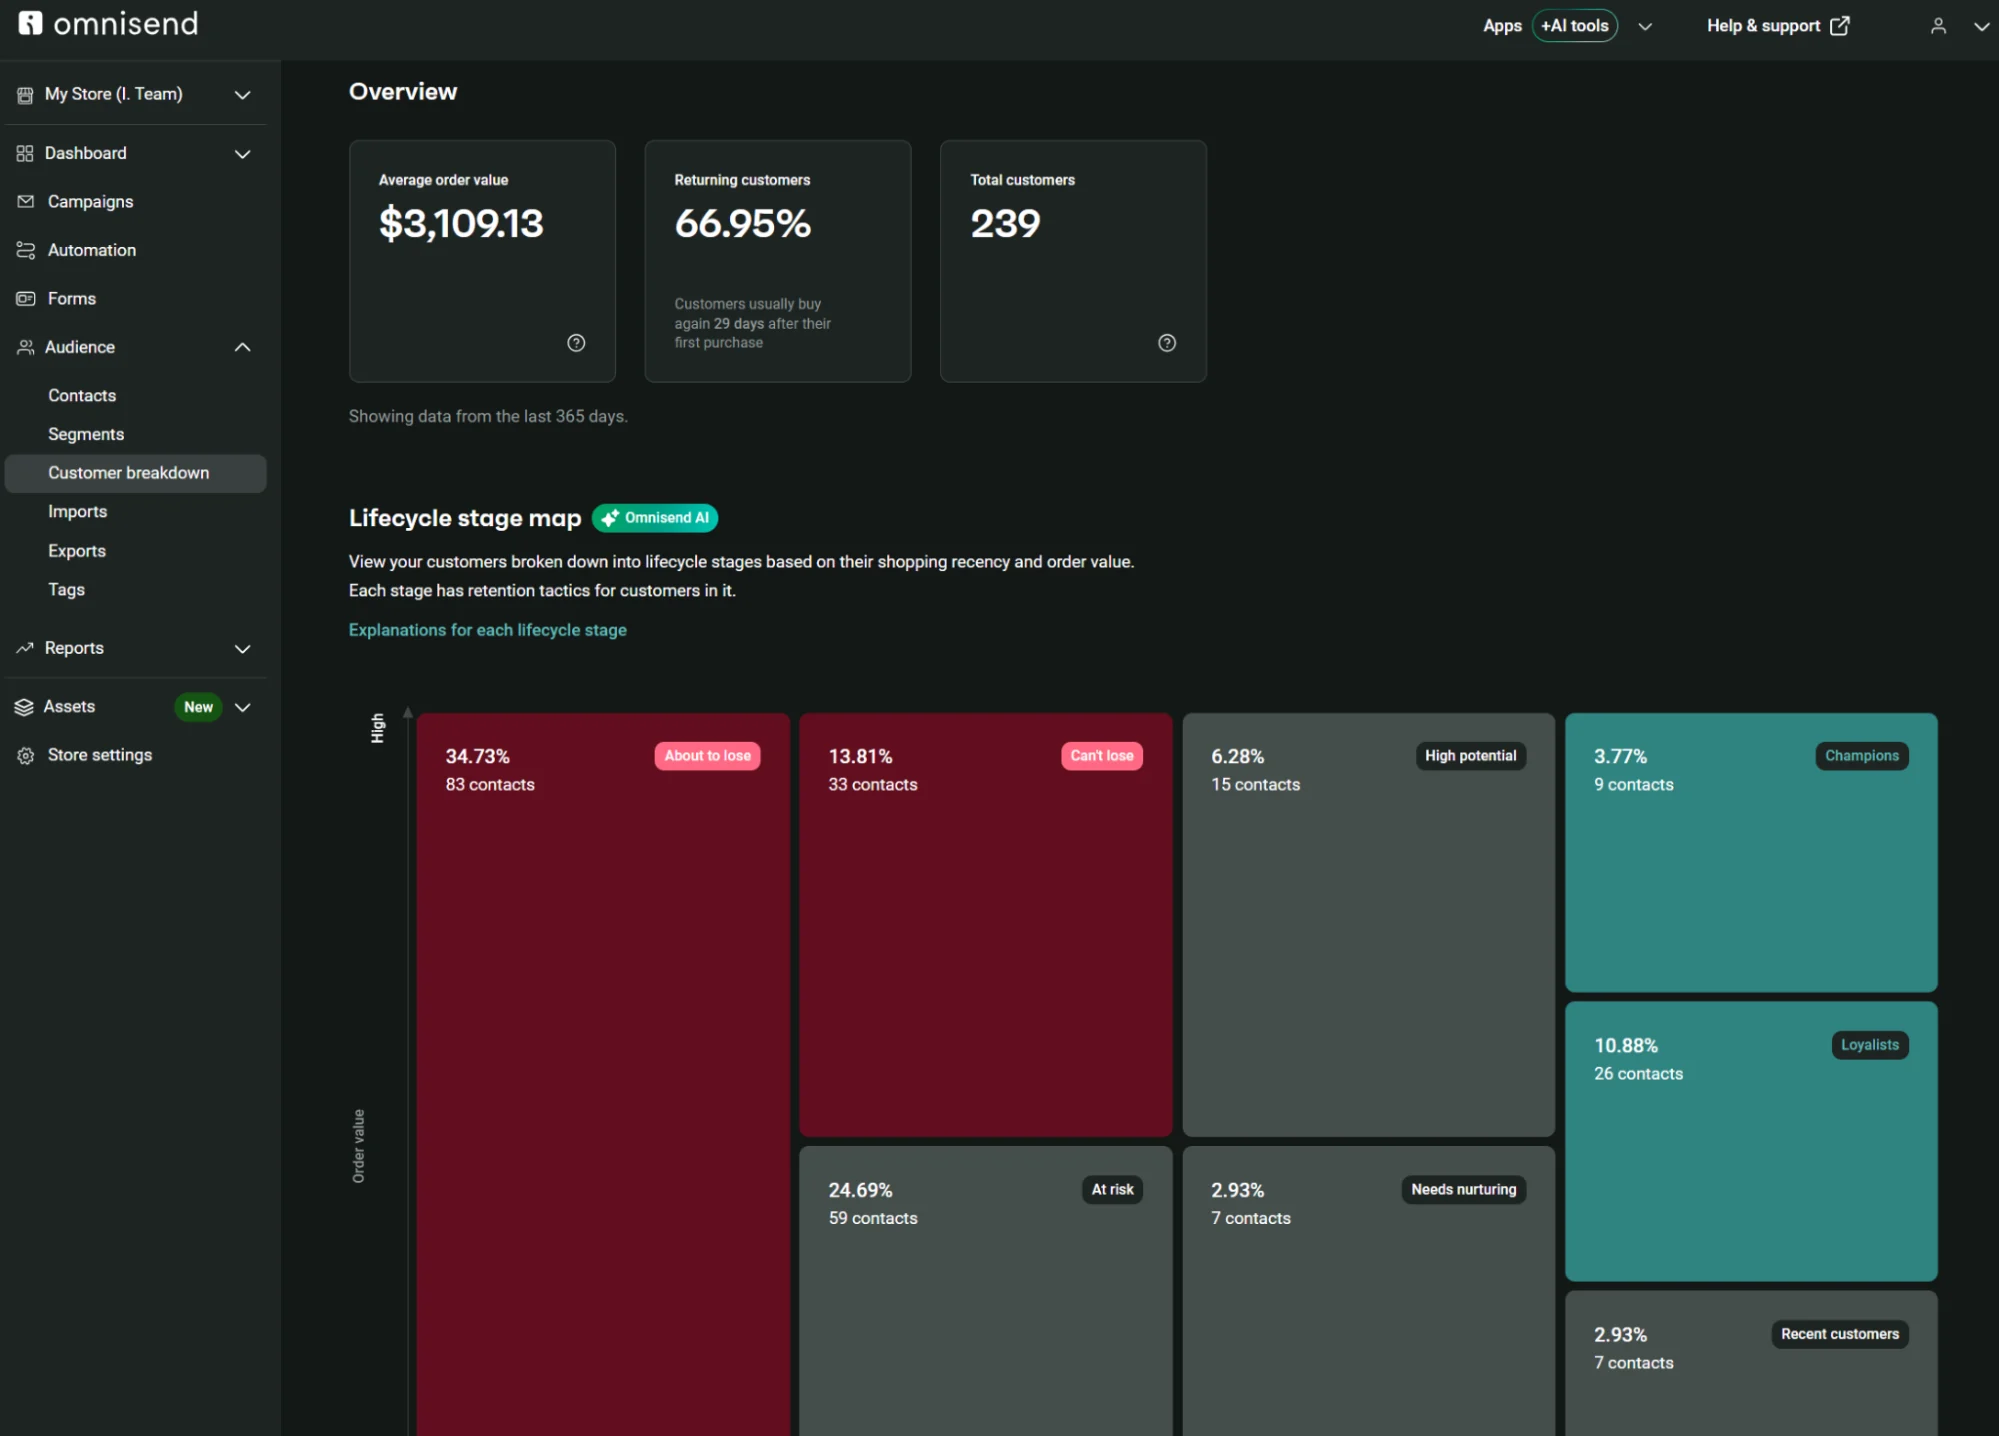Open the Apps menu in header
The height and width of the screenshot is (1436, 1999).
(x=1502, y=26)
